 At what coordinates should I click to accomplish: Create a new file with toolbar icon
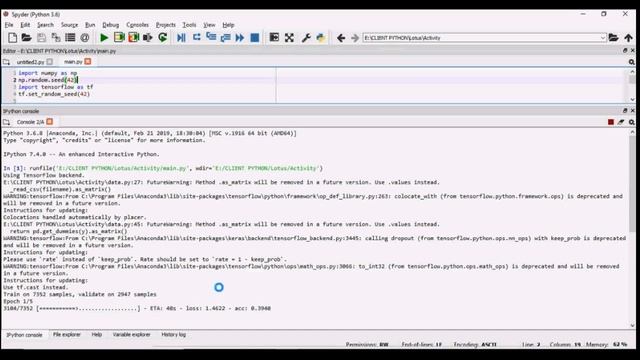(x=13, y=38)
